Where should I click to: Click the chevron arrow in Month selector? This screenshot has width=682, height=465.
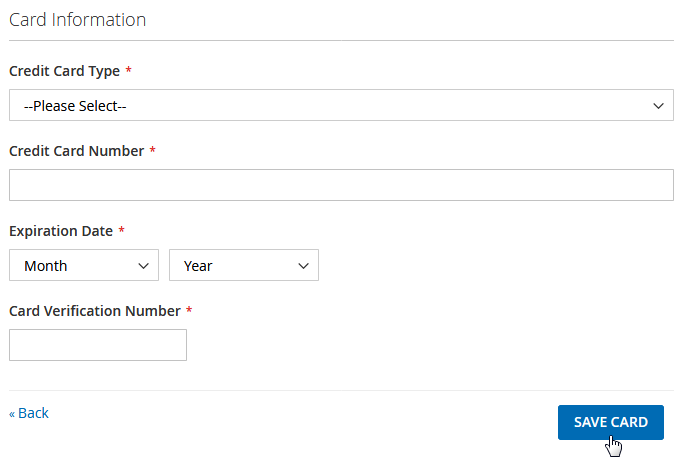(140, 265)
